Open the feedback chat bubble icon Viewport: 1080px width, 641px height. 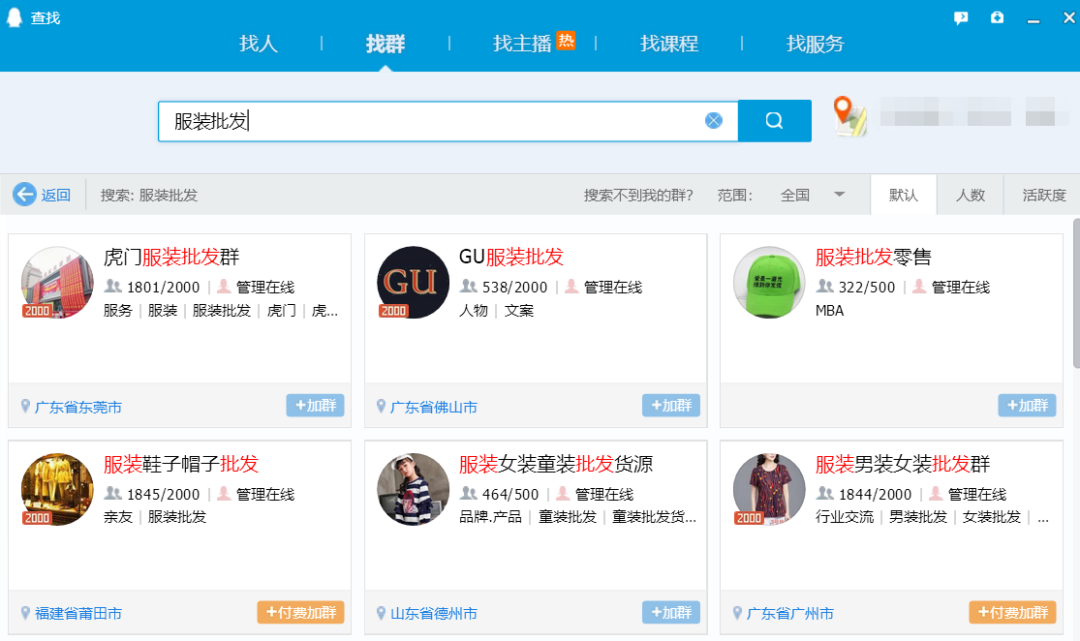[961, 18]
